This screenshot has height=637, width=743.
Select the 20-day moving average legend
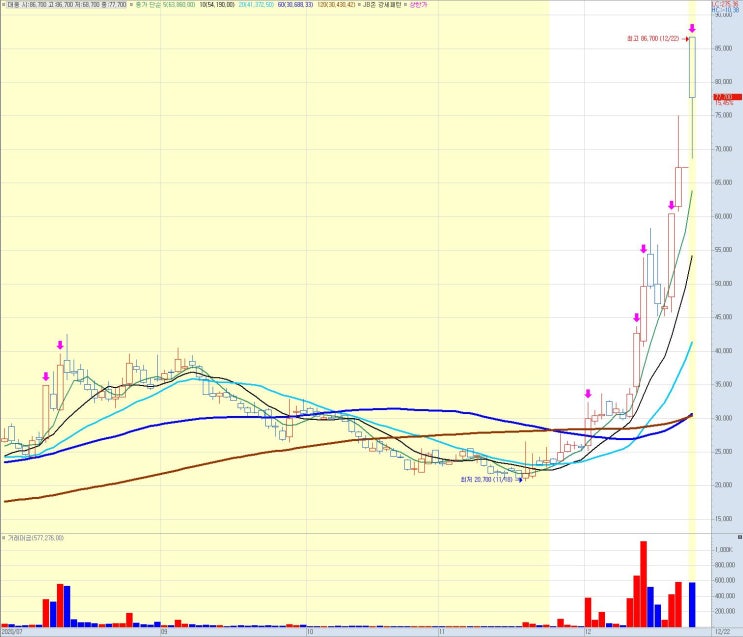(256, 4)
